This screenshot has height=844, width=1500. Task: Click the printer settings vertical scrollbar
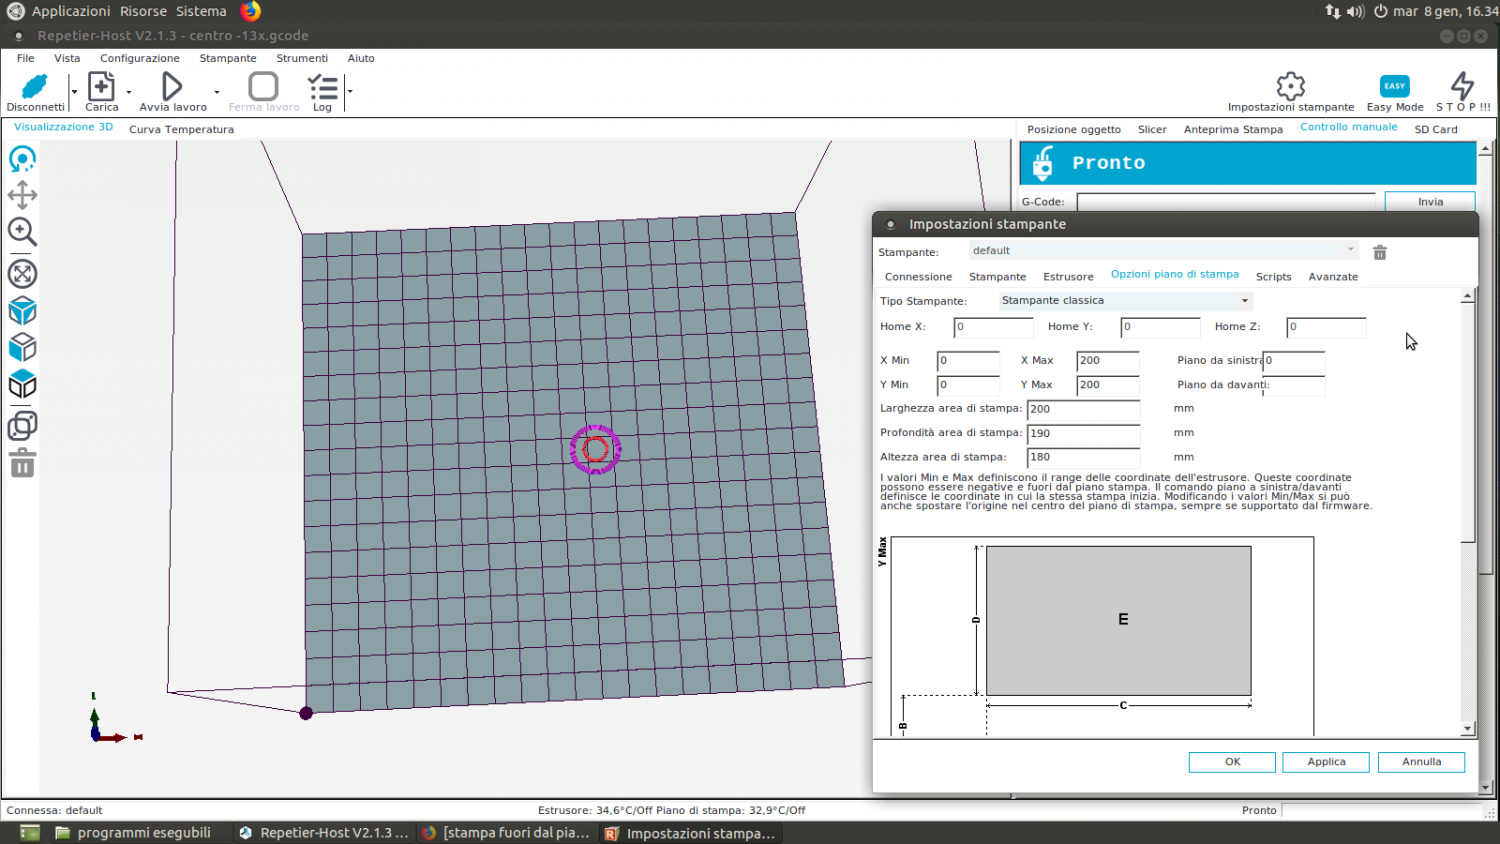pos(1467,512)
